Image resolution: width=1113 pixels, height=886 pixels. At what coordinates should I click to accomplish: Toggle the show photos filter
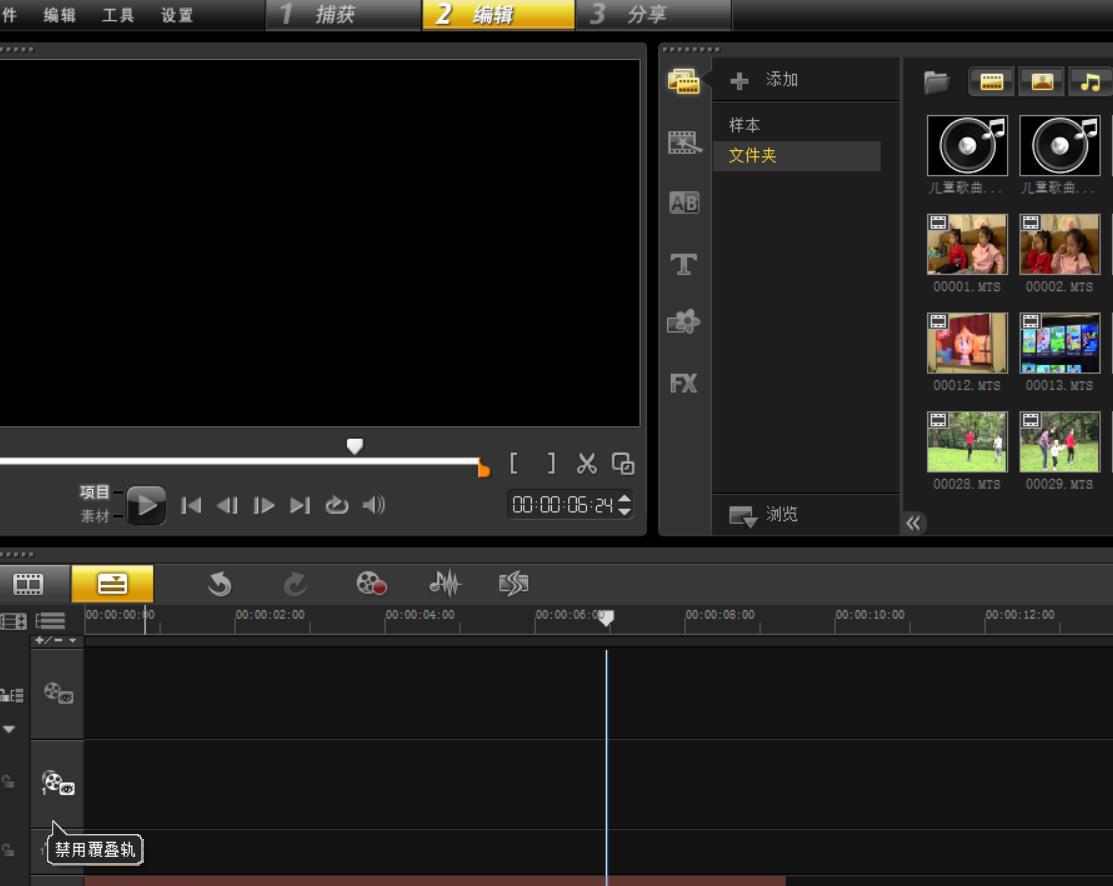1042,82
